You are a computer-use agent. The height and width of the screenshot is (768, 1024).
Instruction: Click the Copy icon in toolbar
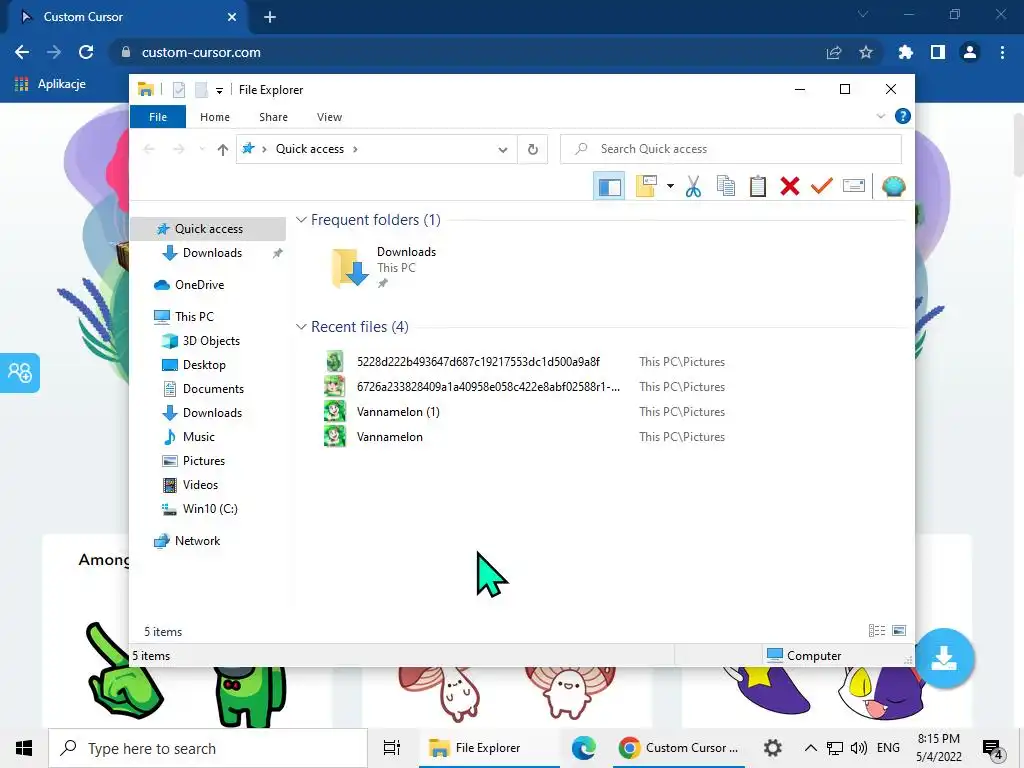(x=726, y=187)
